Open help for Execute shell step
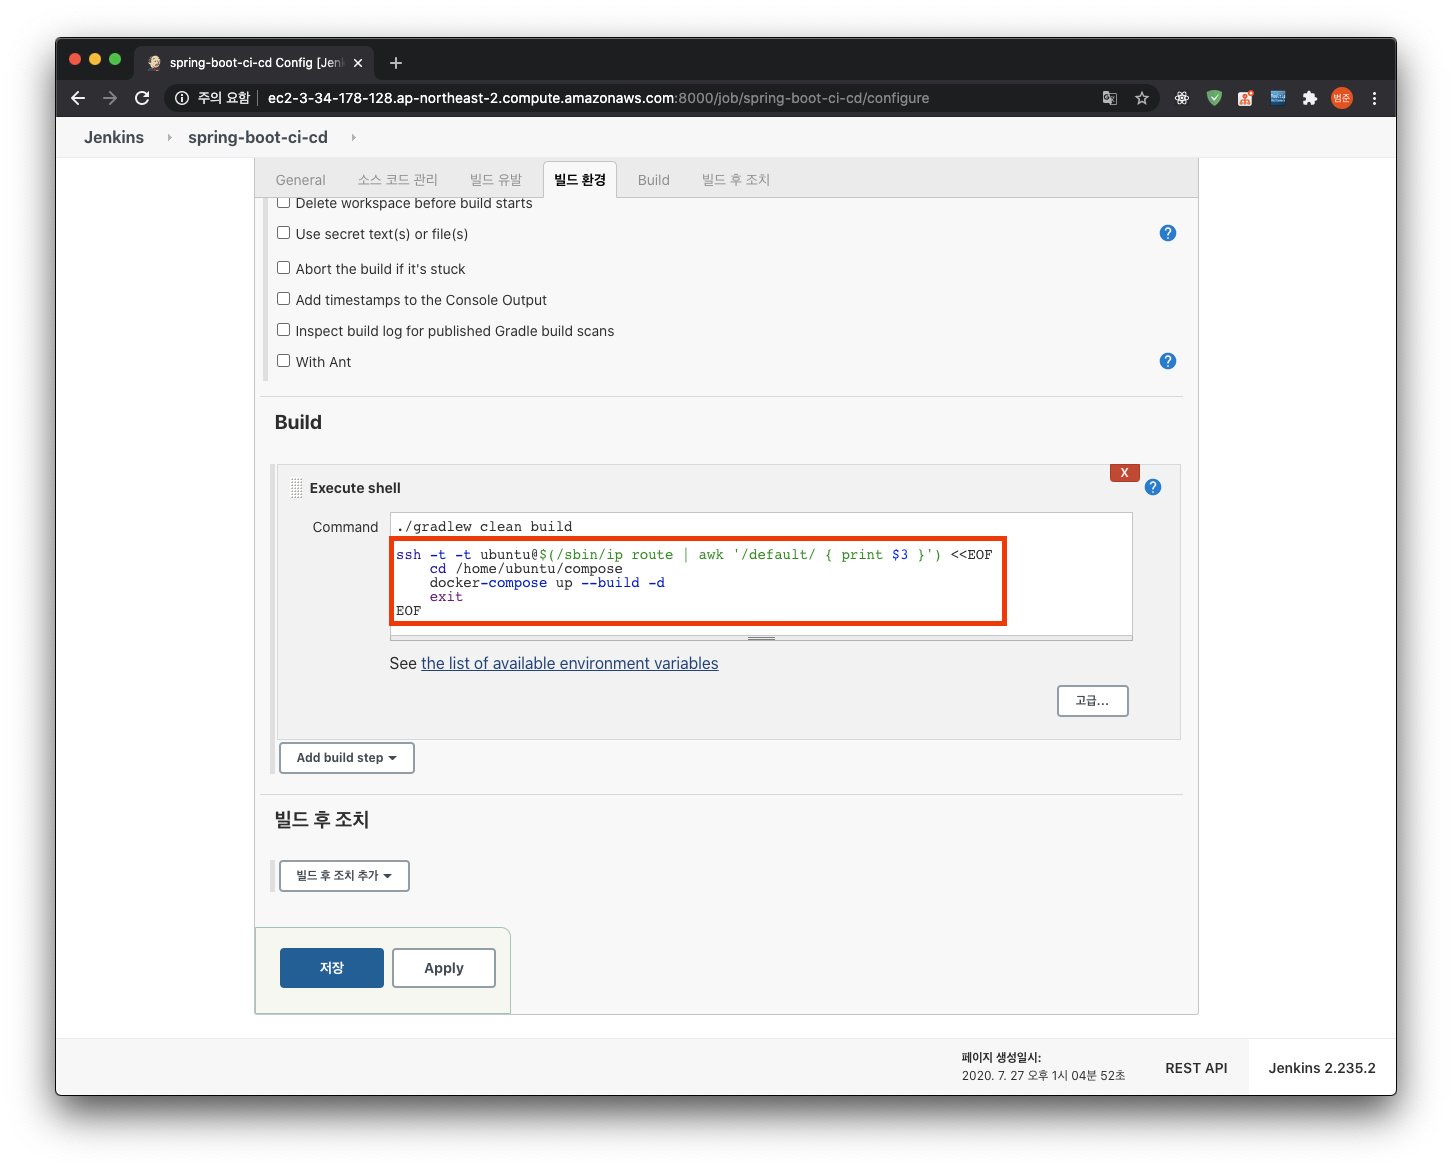This screenshot has width=1452, height=1169. pos(1153,487)
